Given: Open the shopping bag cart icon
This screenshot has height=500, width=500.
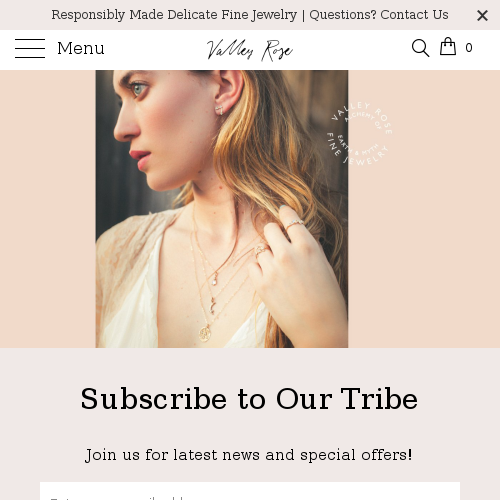Looking at the screenshot, I should click(x=448, y=46).
